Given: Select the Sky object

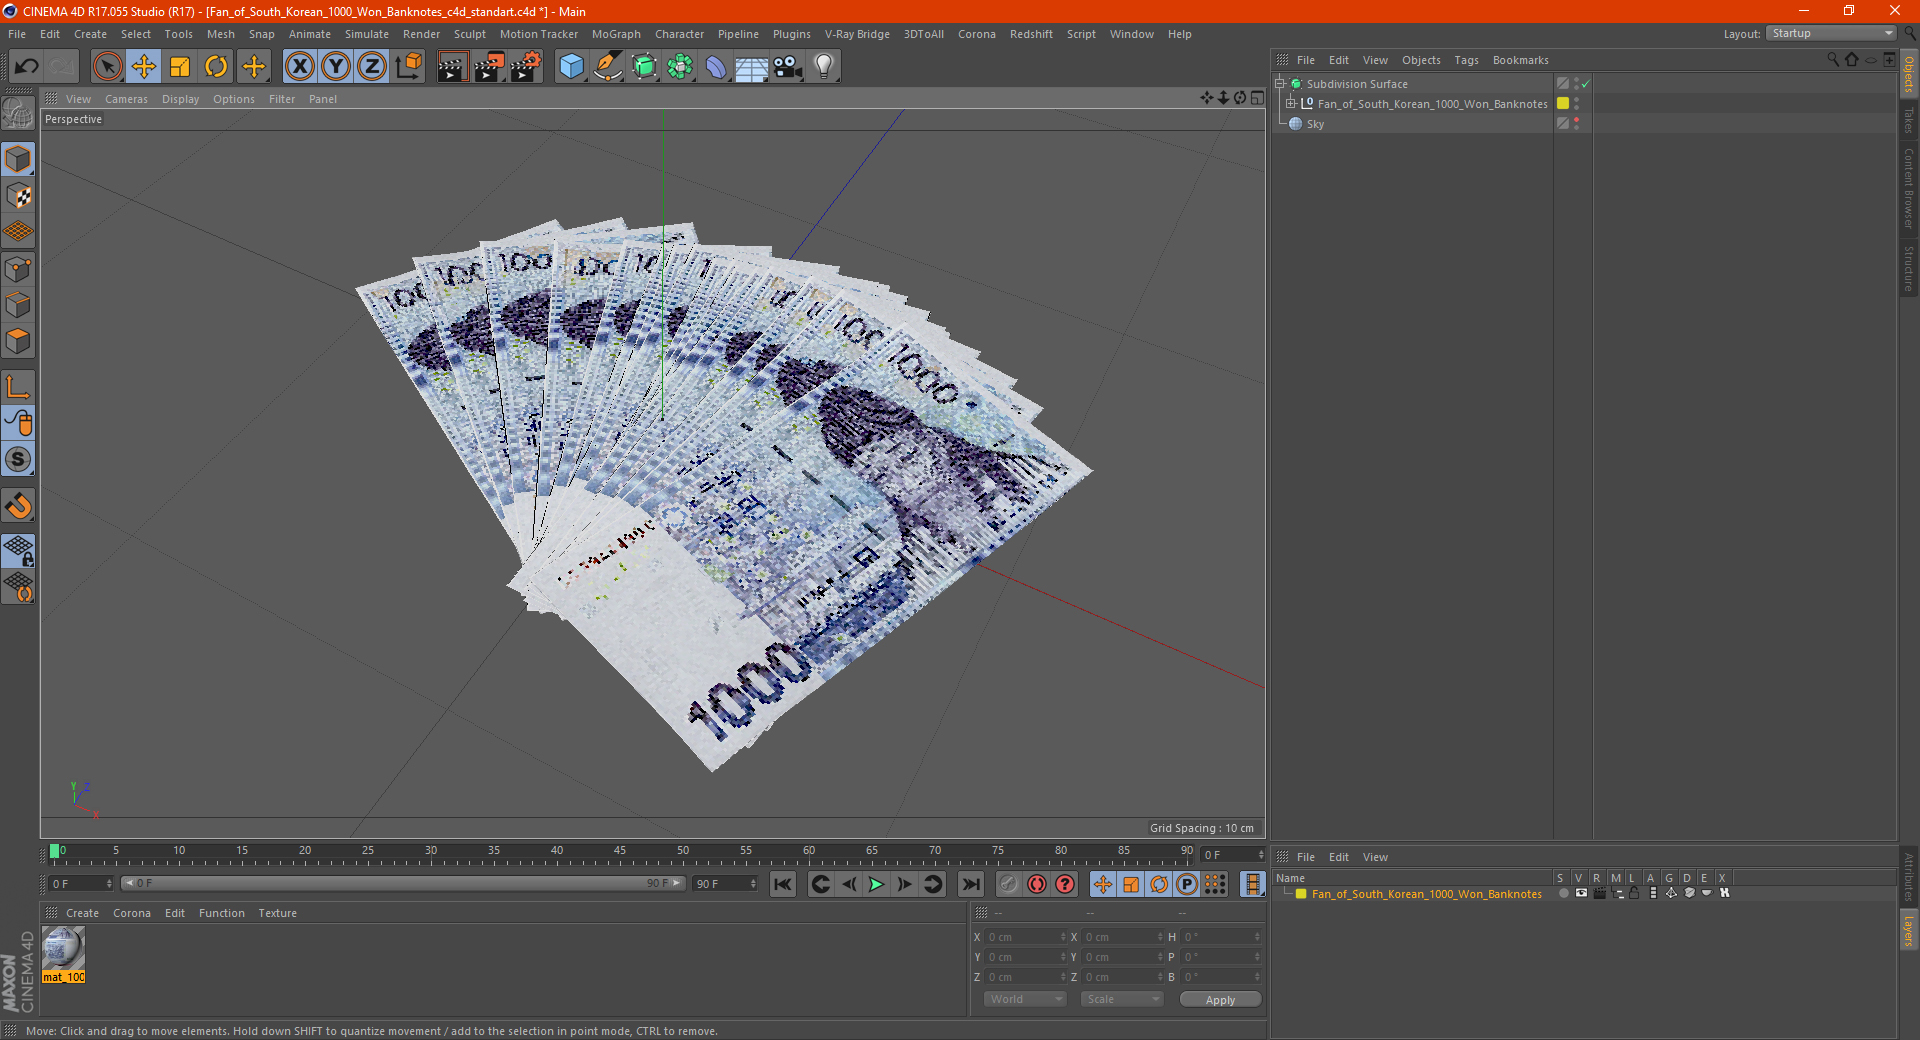Looking at the screenshot, I should click(x=1315, y=124).
